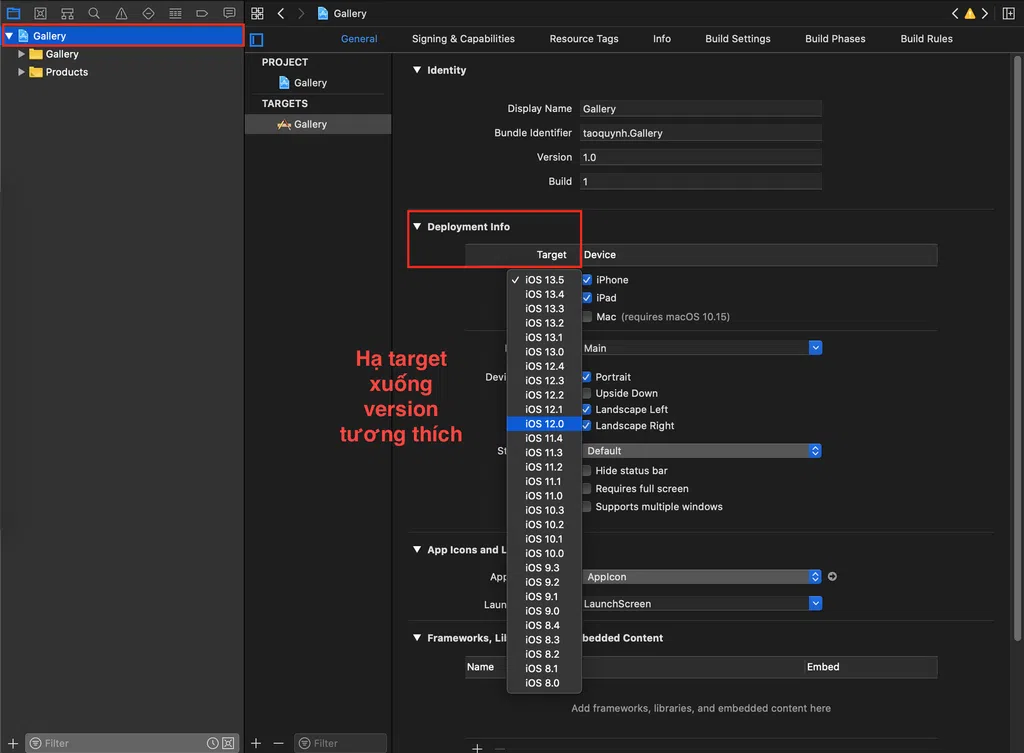The height and width of the screenshot is (753, 1024).
Task: Enable Hide status bar
Action: click(586, 471)
